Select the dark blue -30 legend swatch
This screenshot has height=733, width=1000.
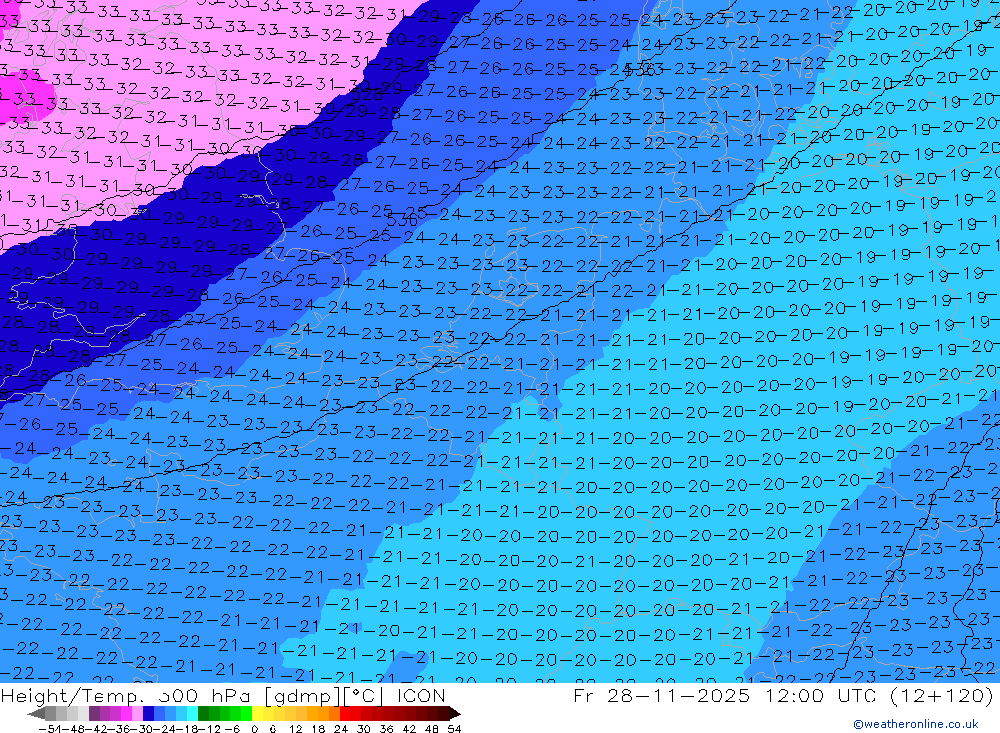click(x=148, y=714)
